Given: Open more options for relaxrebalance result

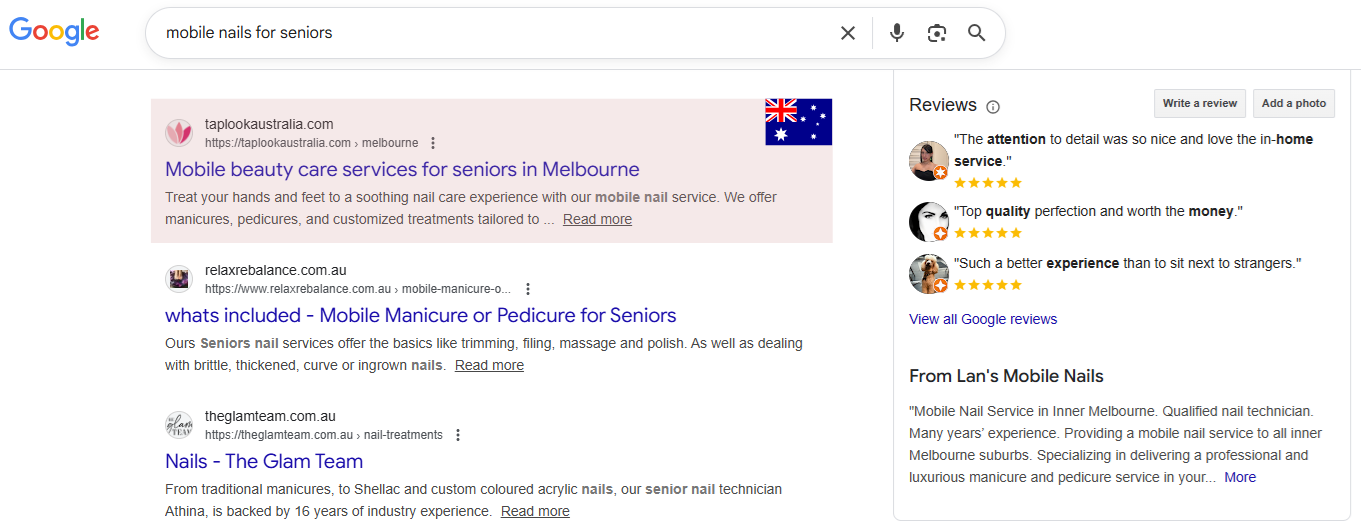Looking at the screenshot, I should coord(528,289).
